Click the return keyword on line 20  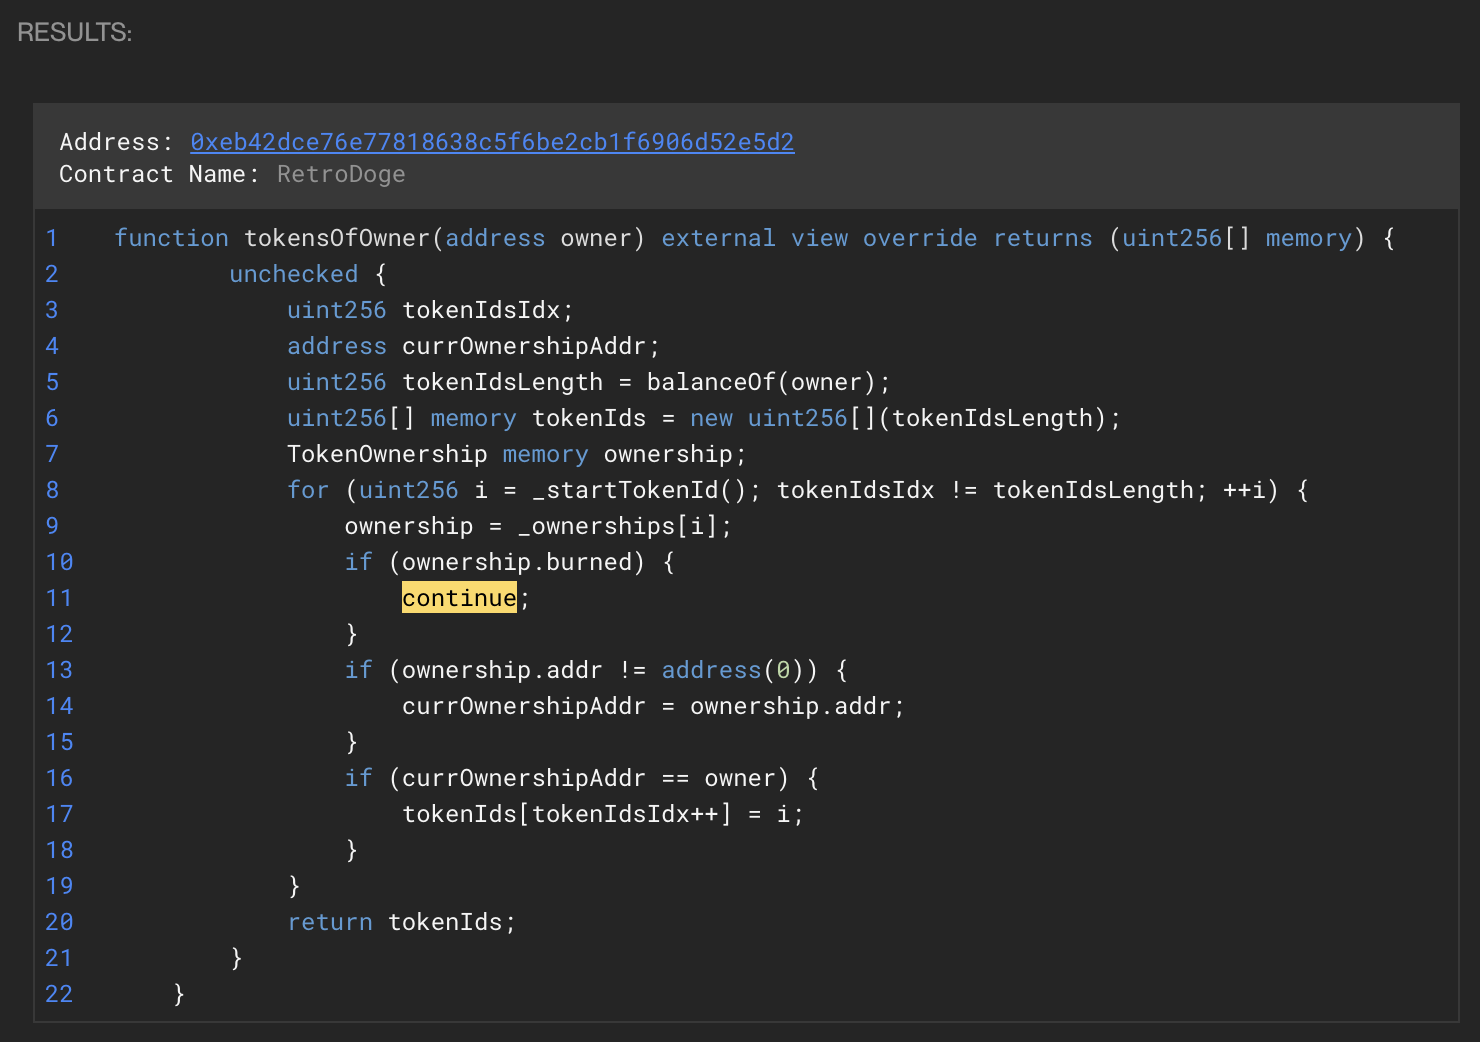tap(329, 922)
